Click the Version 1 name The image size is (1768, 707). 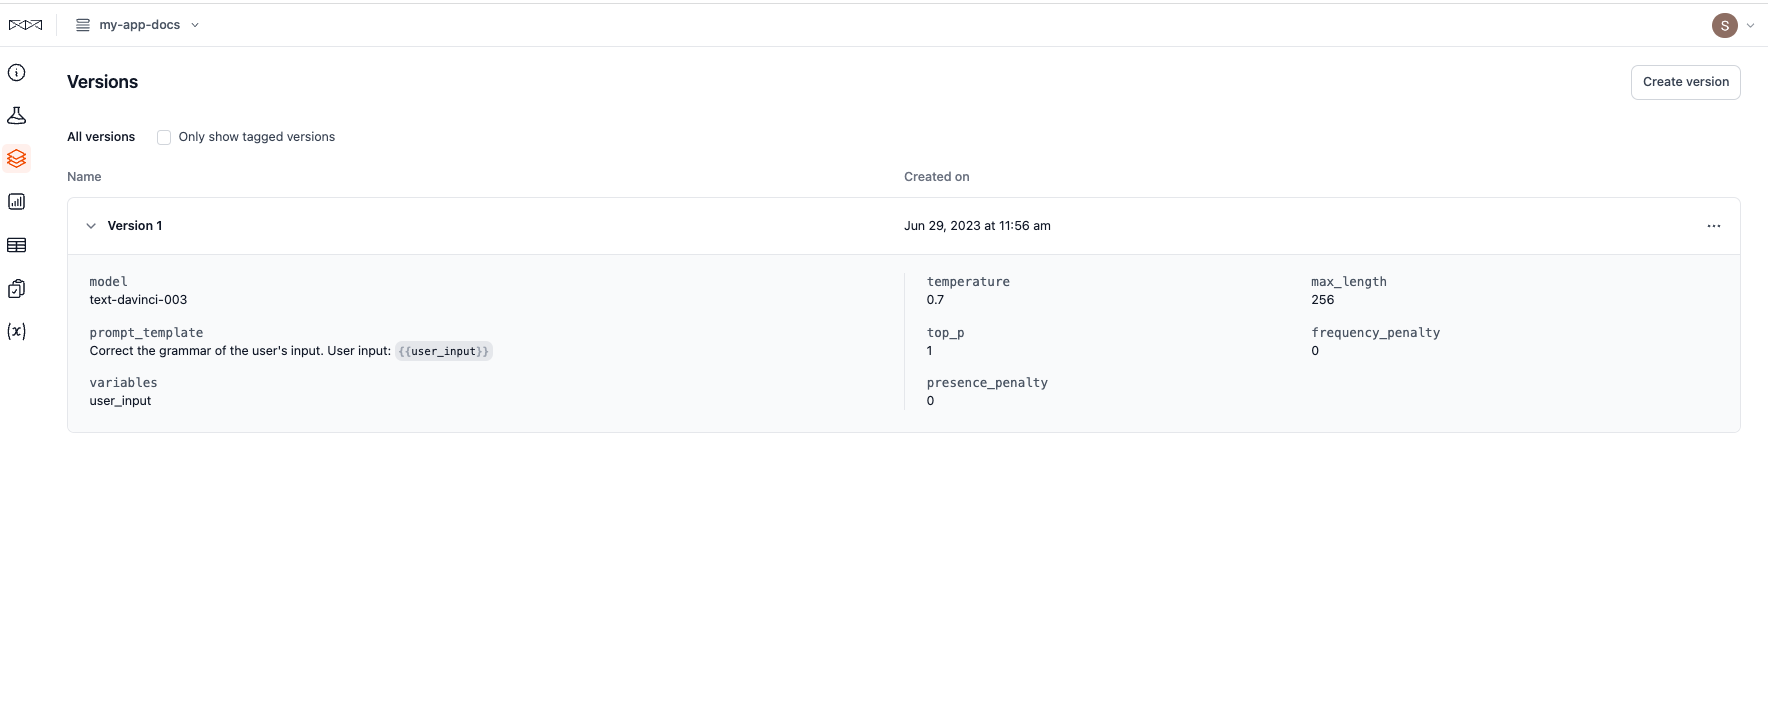[x=135, y=226]
